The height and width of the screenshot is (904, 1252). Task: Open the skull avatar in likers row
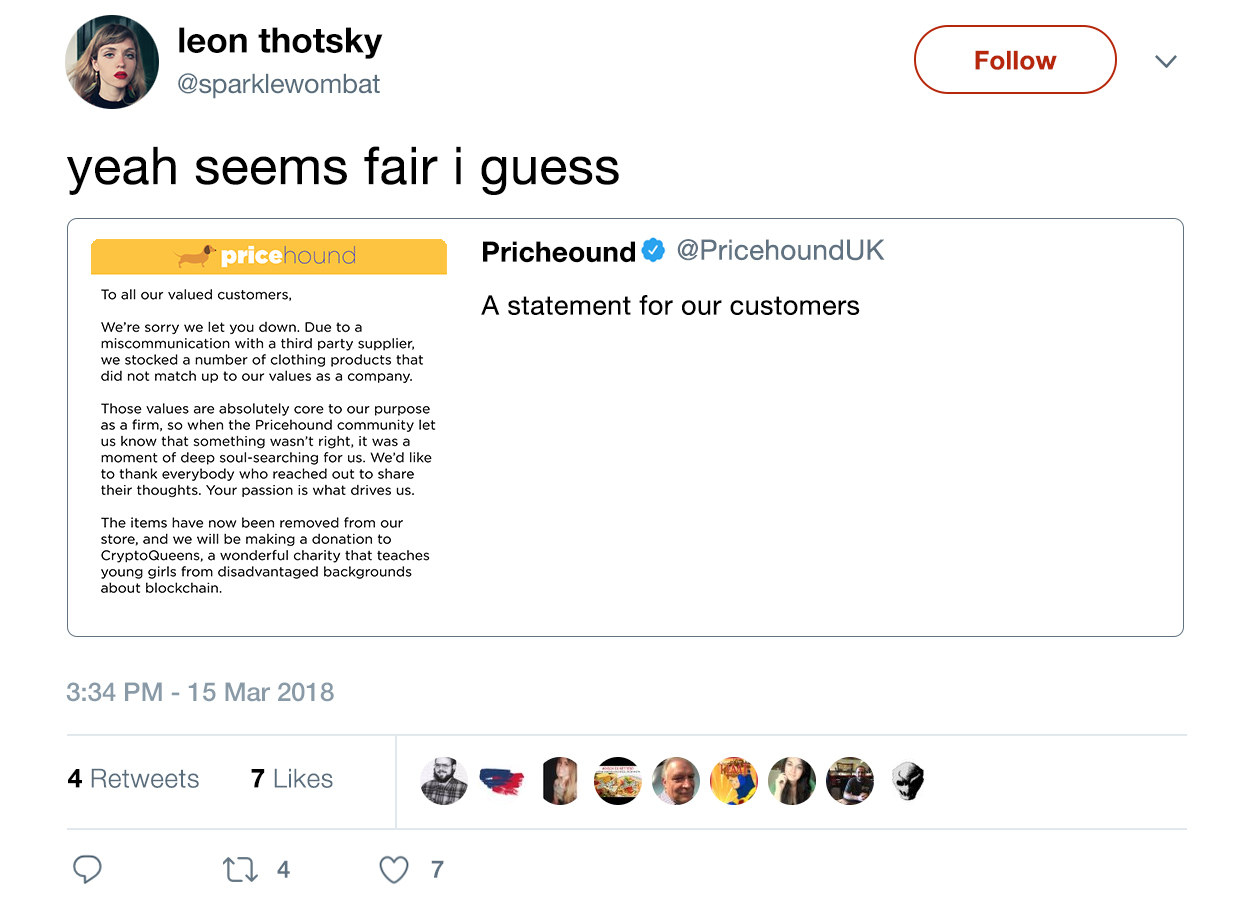[x=907, y=781]
